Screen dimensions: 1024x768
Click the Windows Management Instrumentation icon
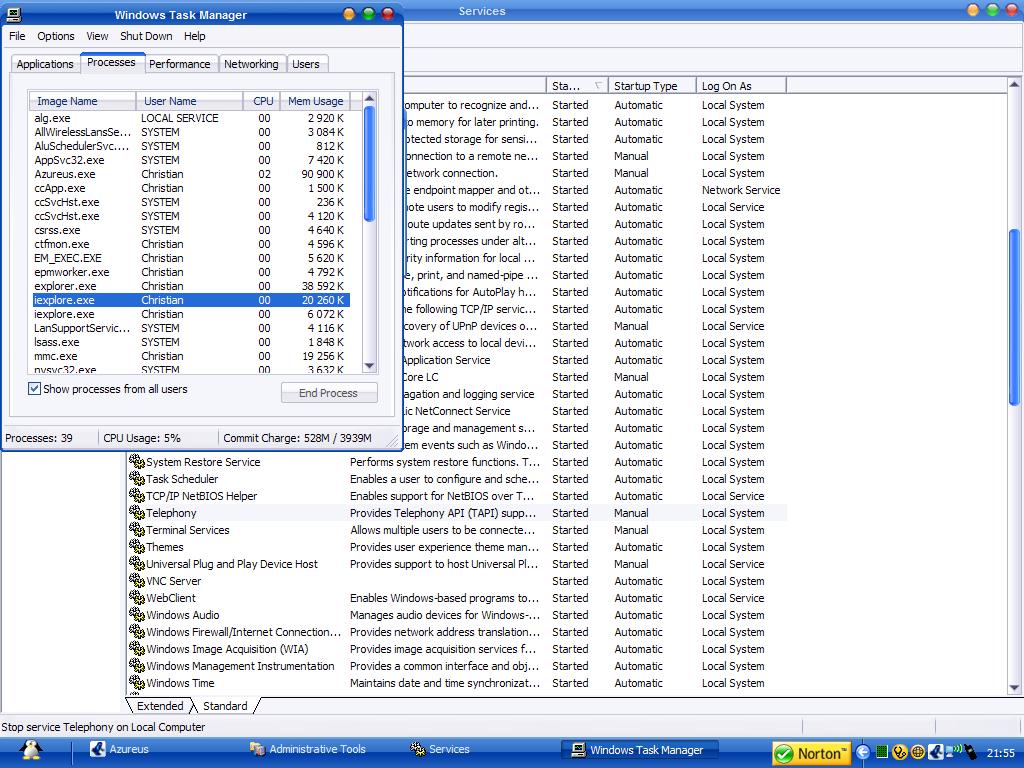pos(136,665)
